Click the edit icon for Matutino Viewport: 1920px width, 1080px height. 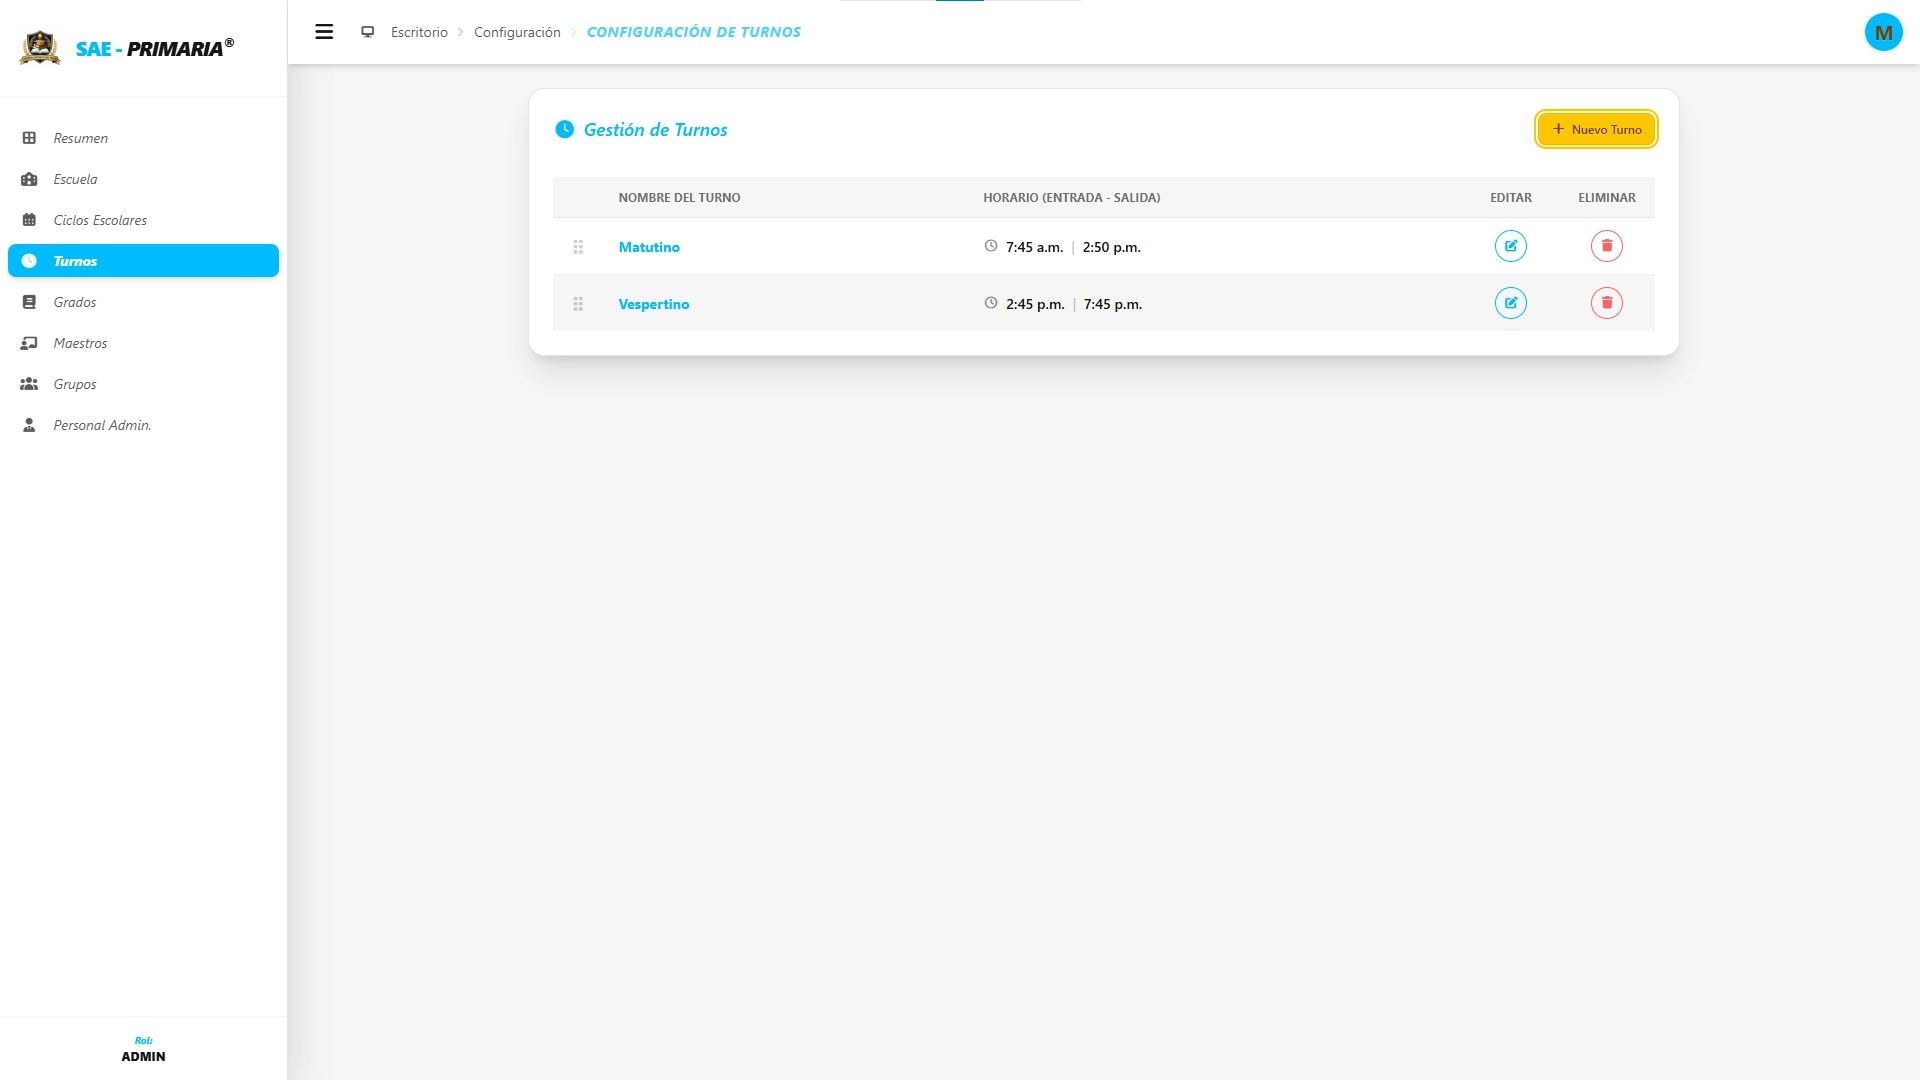[x=1510, y=246]
